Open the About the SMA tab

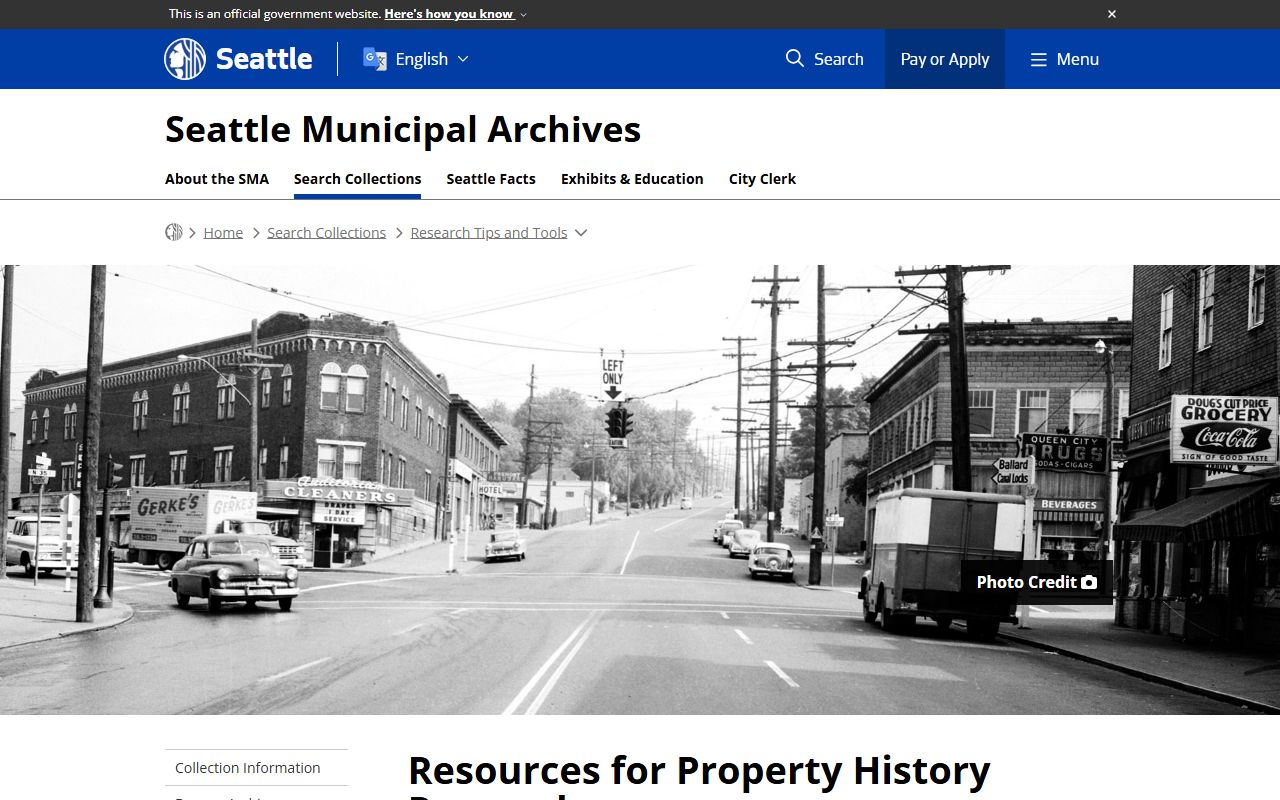(x=217, y=179)
